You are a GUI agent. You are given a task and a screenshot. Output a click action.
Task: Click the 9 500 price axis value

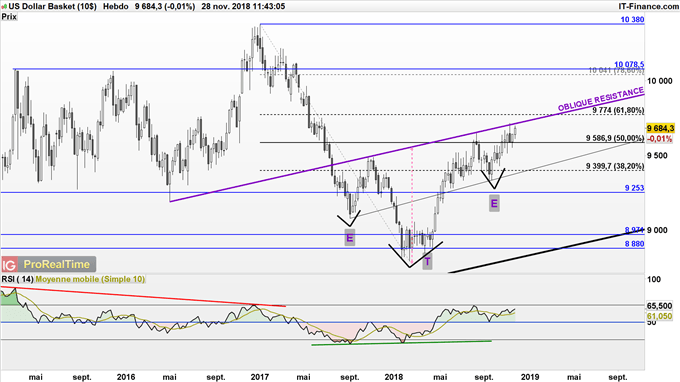[x=657, y=156]
